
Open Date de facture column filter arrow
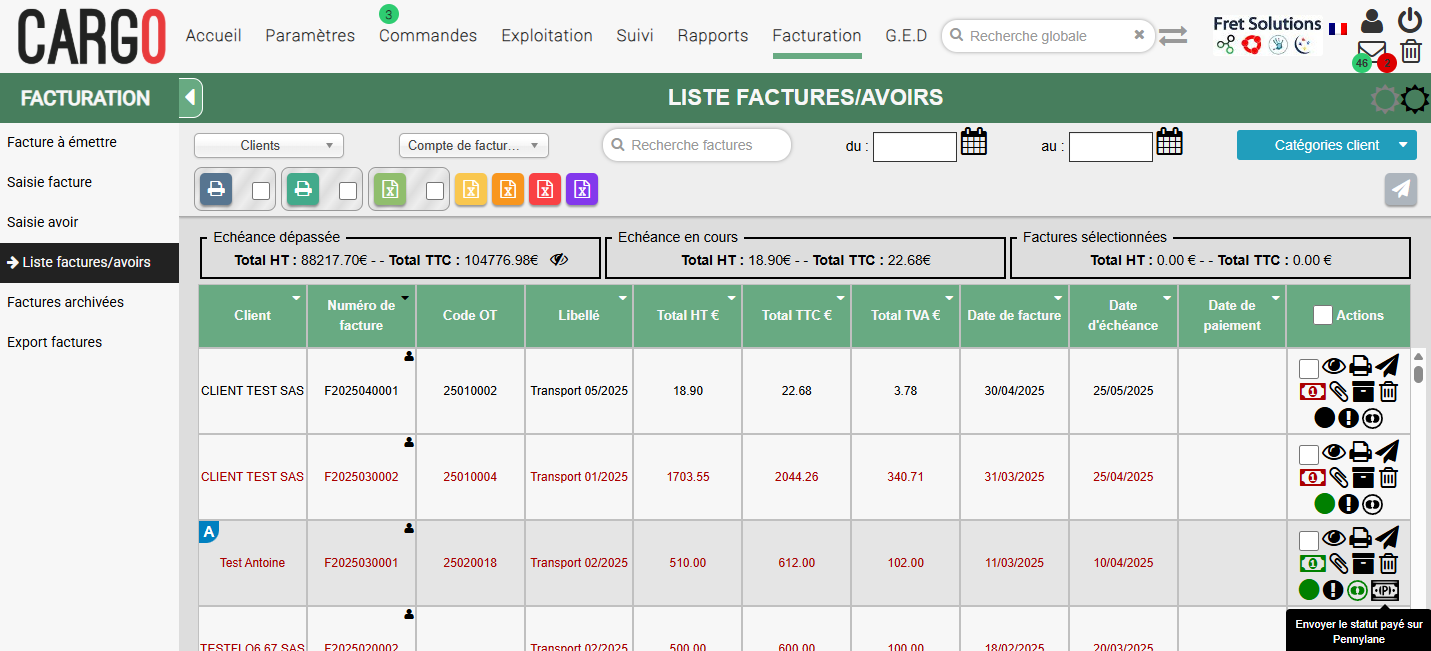1058,298
